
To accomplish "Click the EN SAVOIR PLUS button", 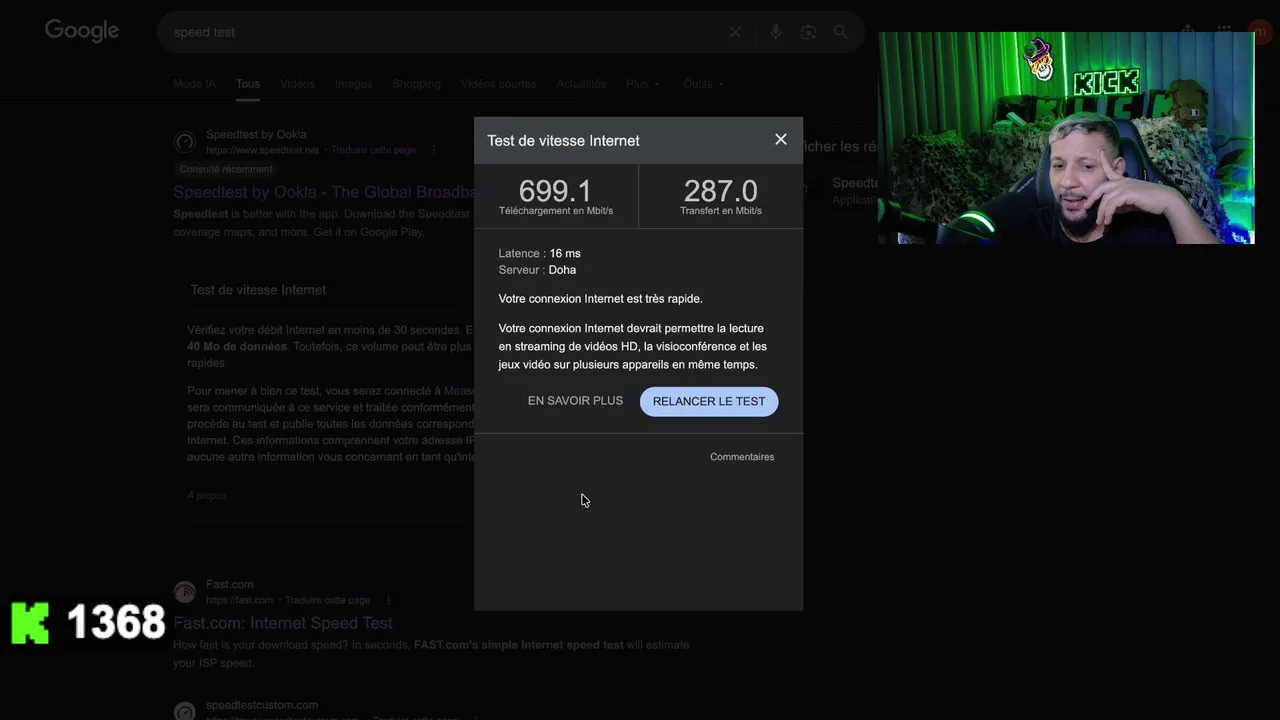I will [575, 401].
